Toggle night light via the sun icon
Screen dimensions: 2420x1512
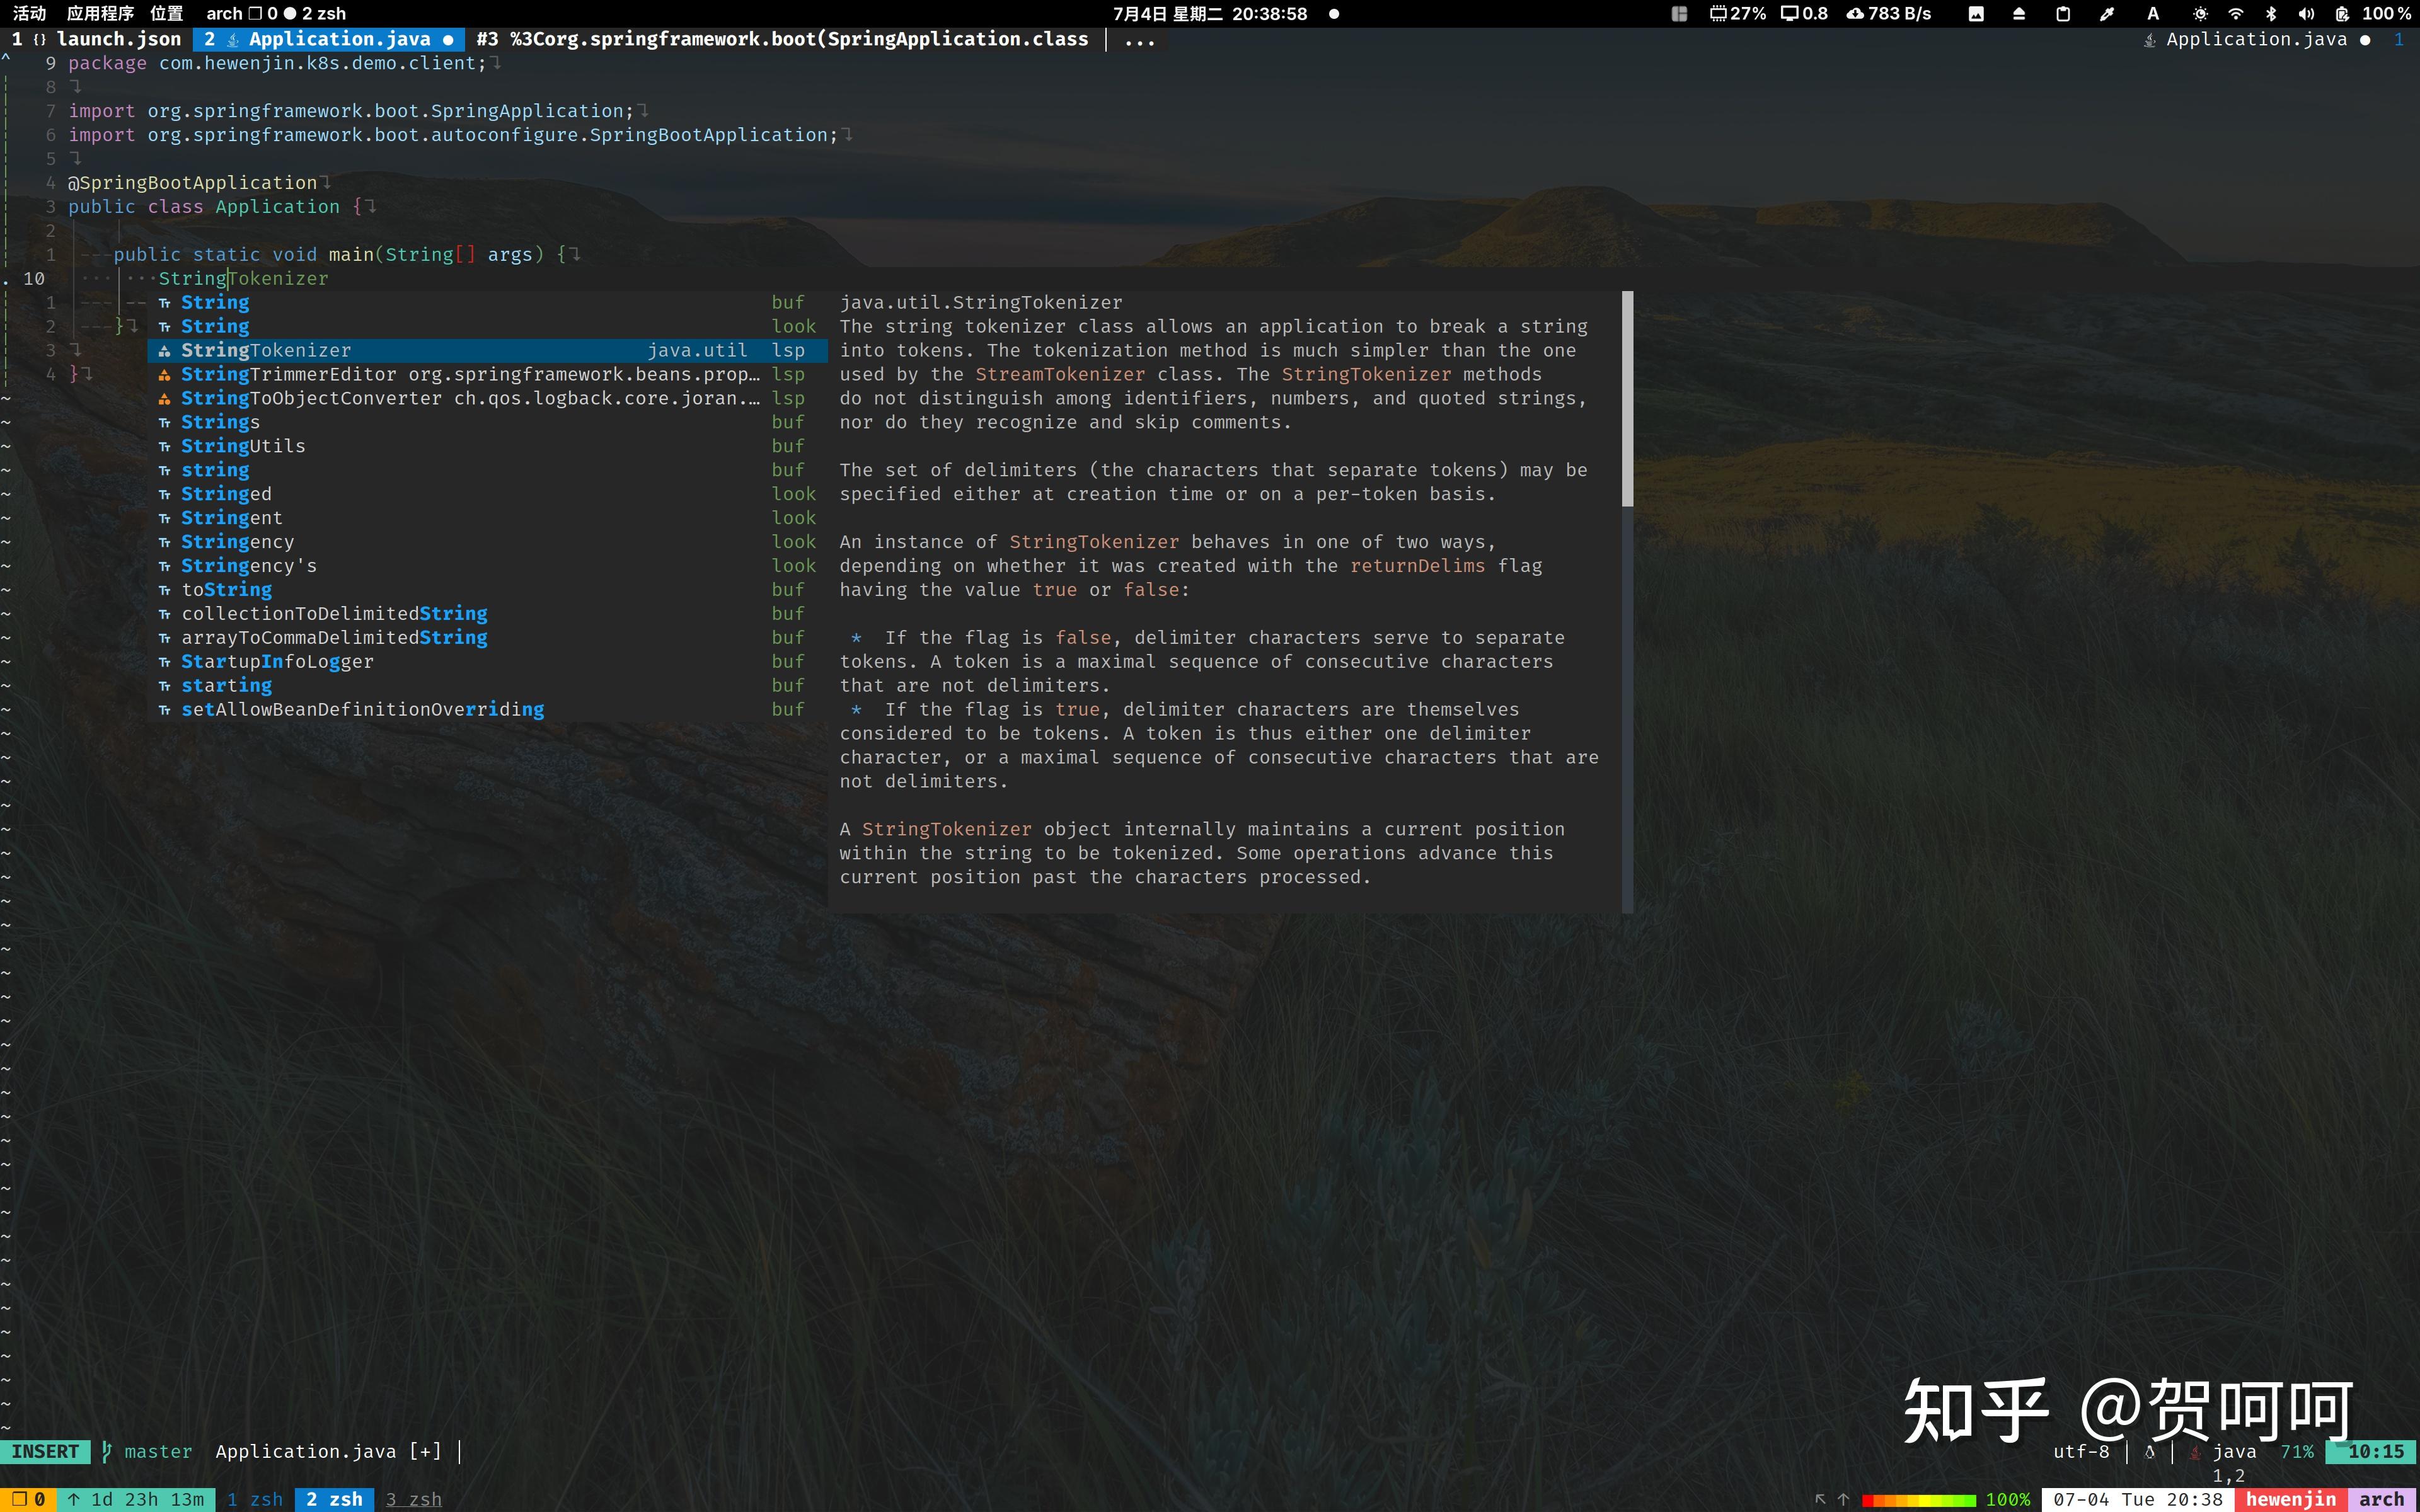[2200, 13]
